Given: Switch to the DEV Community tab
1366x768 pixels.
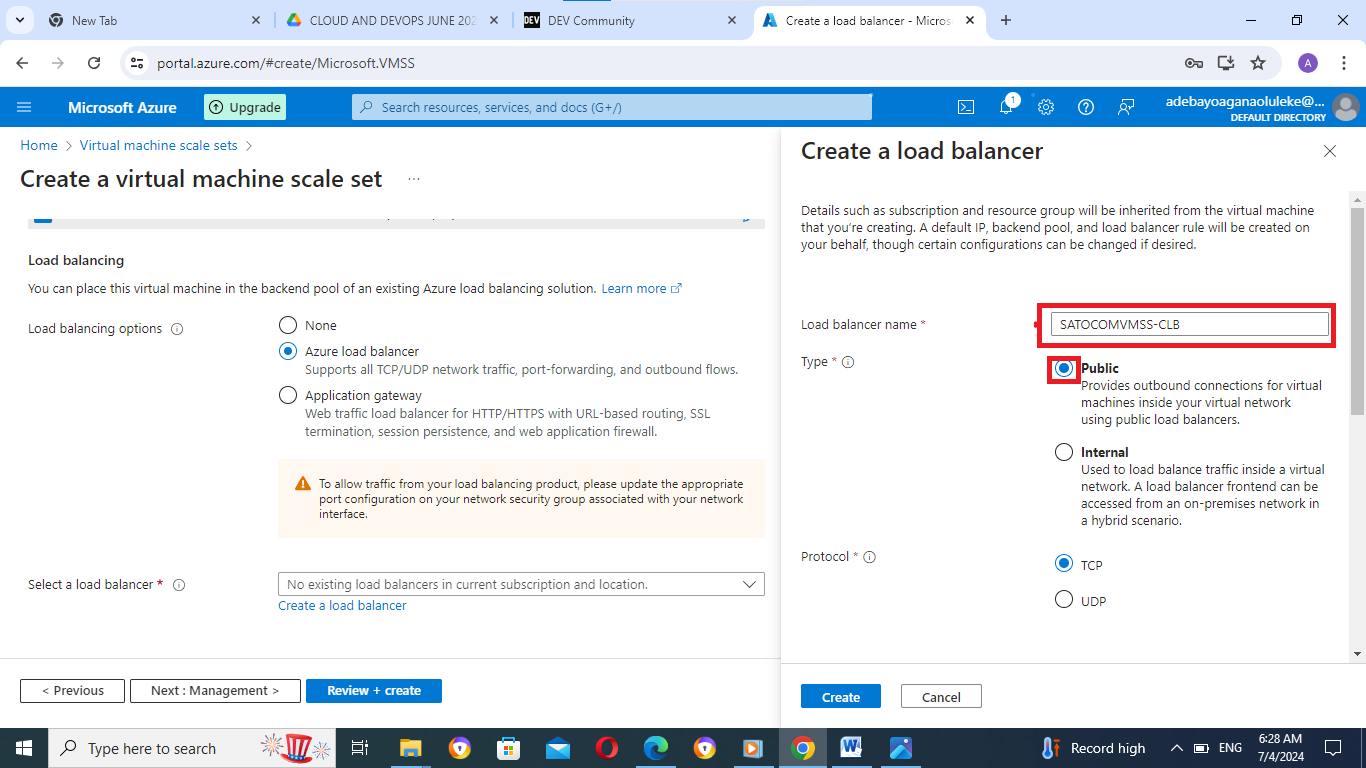Looking at the screenshot, I should (x=630, y=20).
